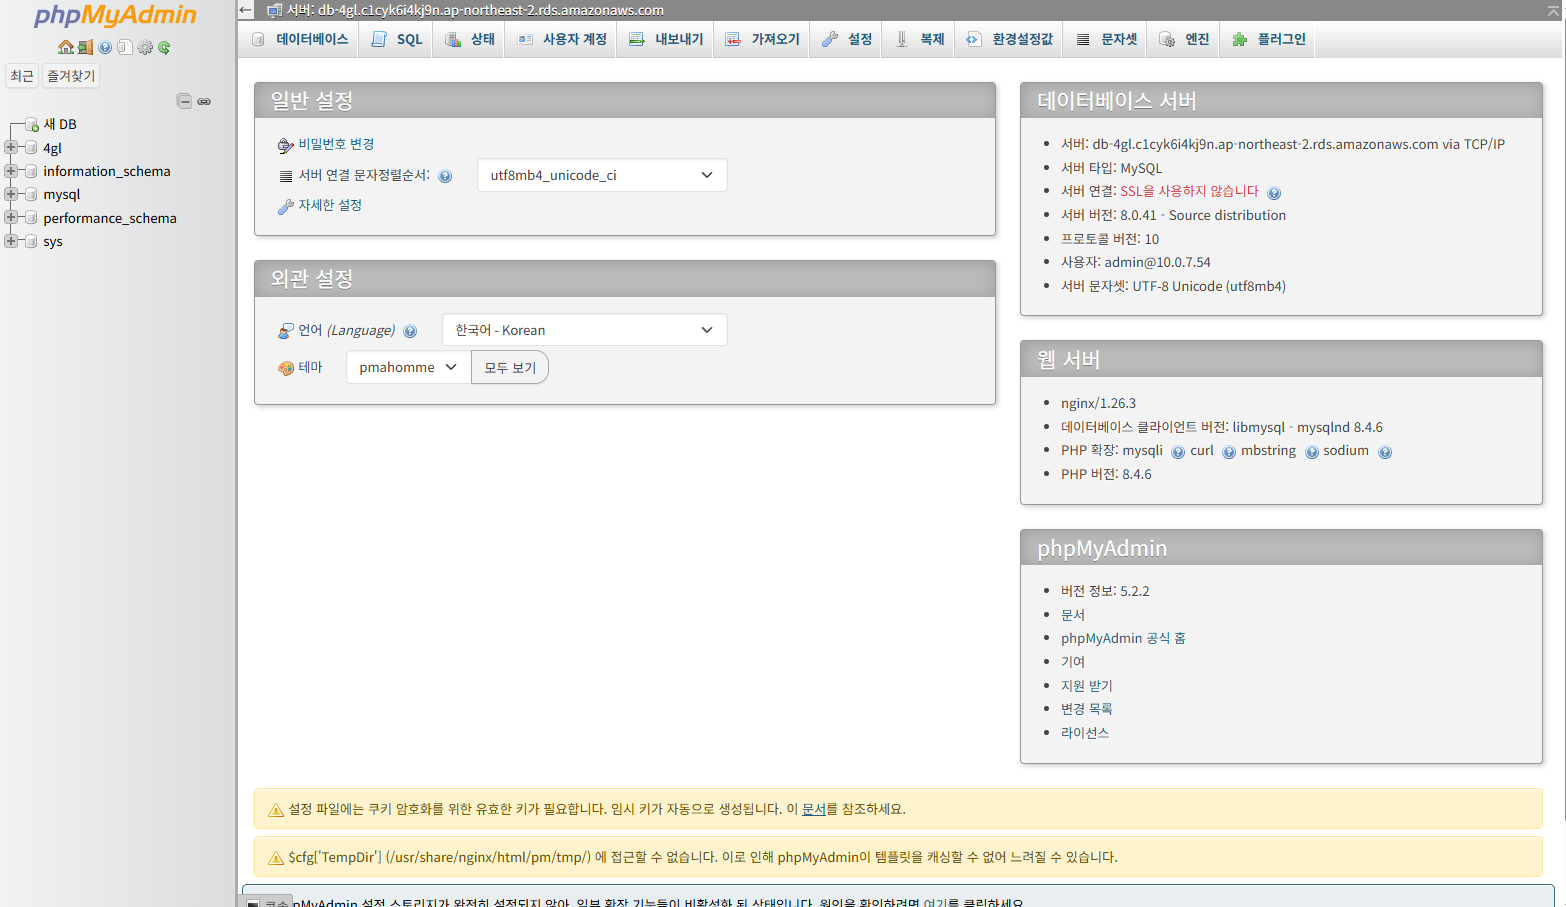
Task: Open the 상태 status tab
Action: click(x=469, y=39)
